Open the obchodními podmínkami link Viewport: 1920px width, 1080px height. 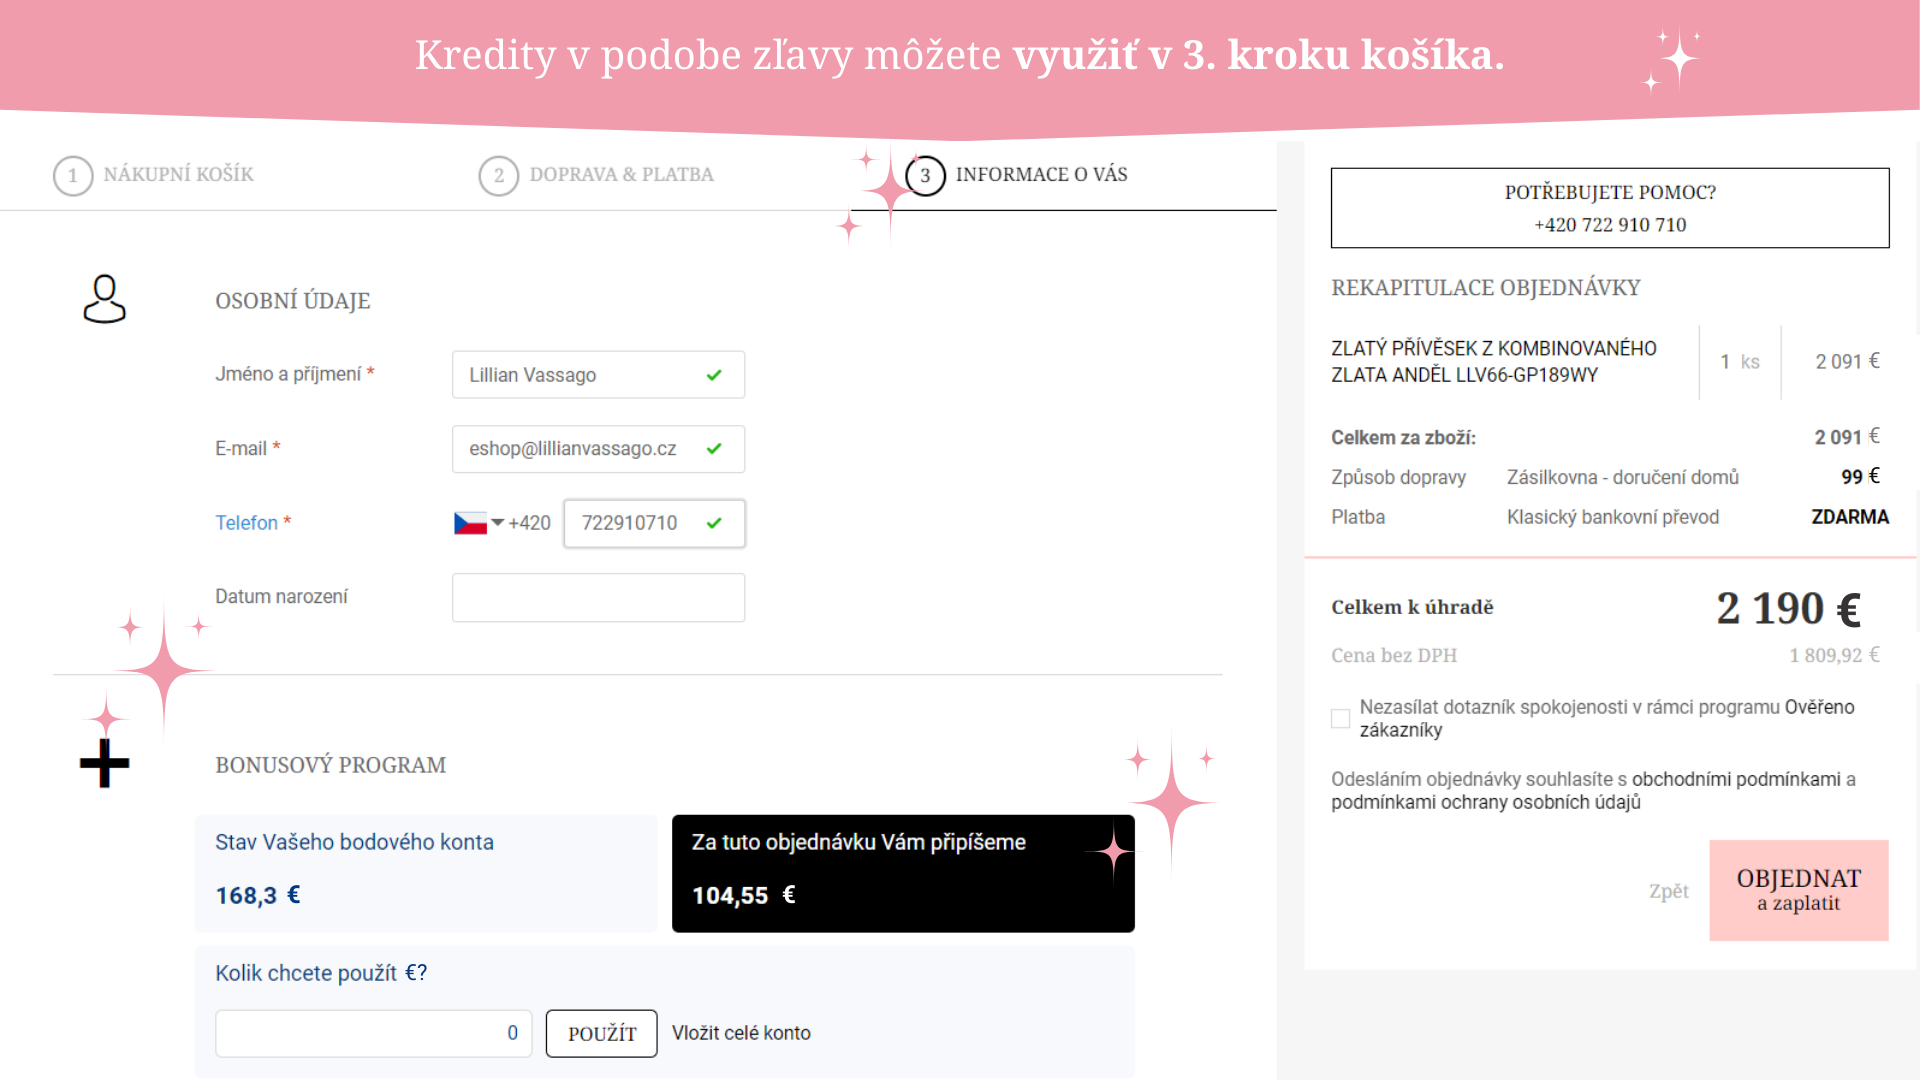(x=1736, y=779)
